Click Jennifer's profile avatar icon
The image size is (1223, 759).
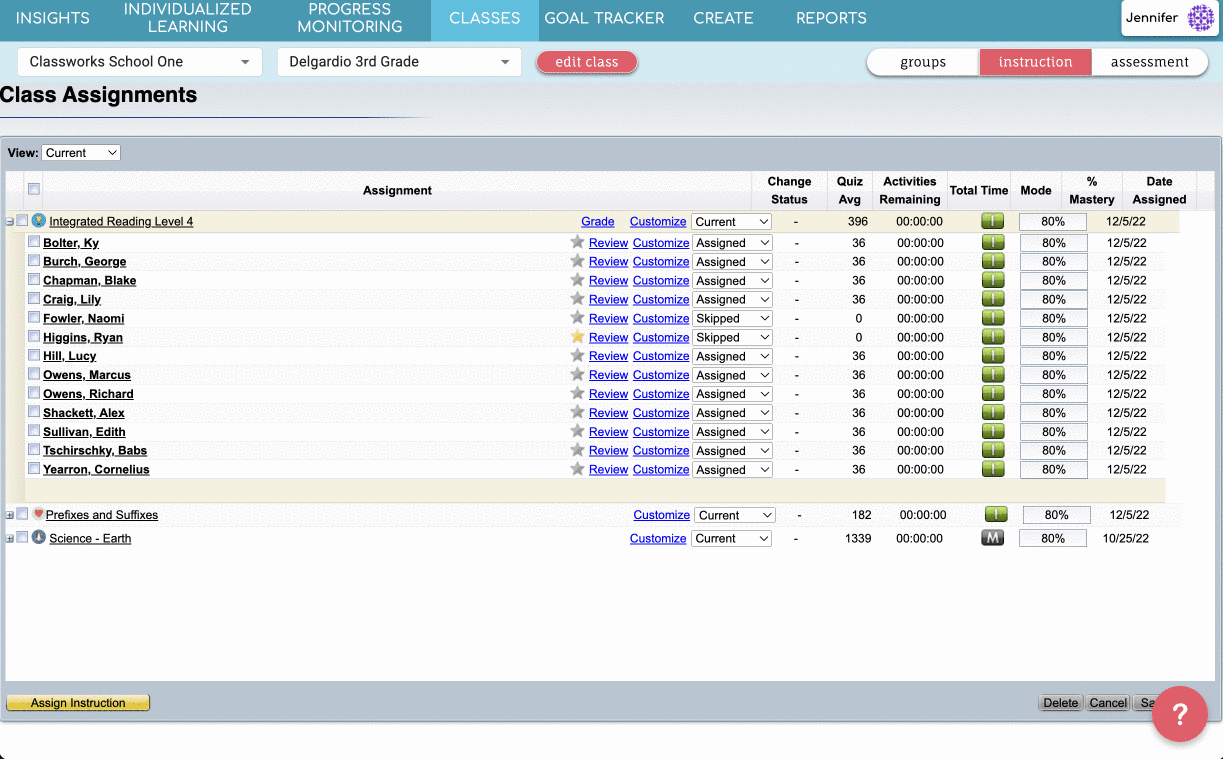(x=1200, y=18)
